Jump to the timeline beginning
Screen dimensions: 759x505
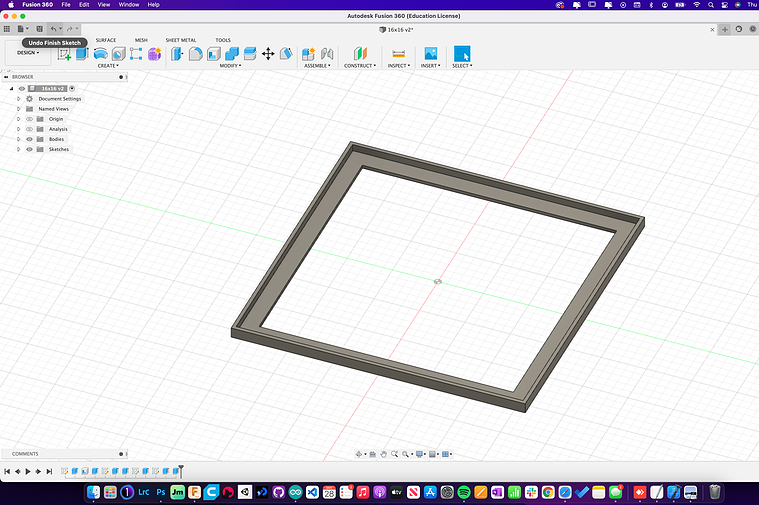[7, 472]
